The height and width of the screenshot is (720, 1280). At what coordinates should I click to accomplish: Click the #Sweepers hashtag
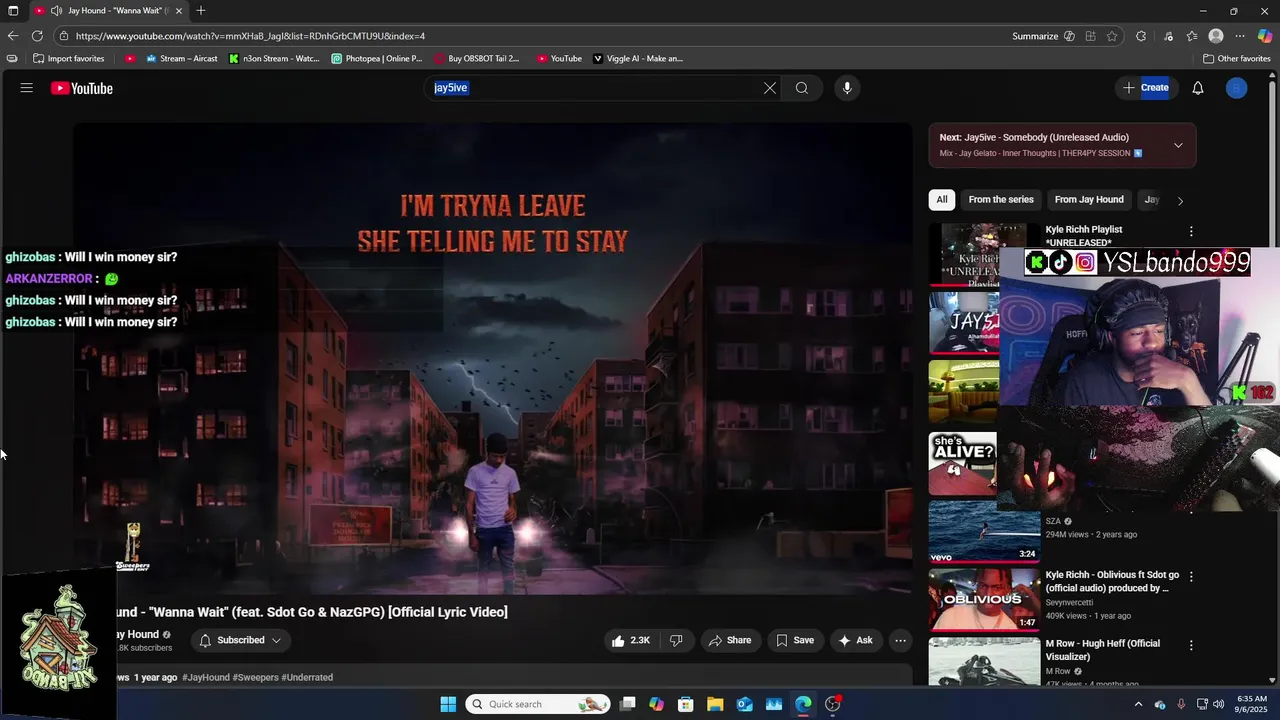point(255,677)
